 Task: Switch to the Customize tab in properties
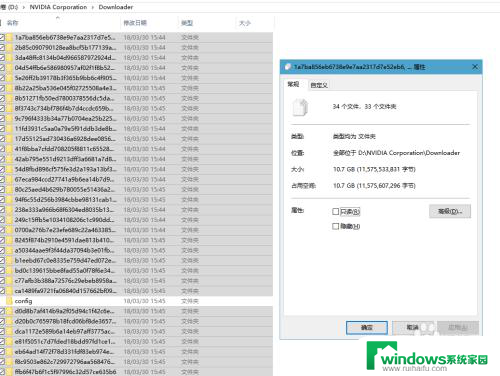[319, 85]
